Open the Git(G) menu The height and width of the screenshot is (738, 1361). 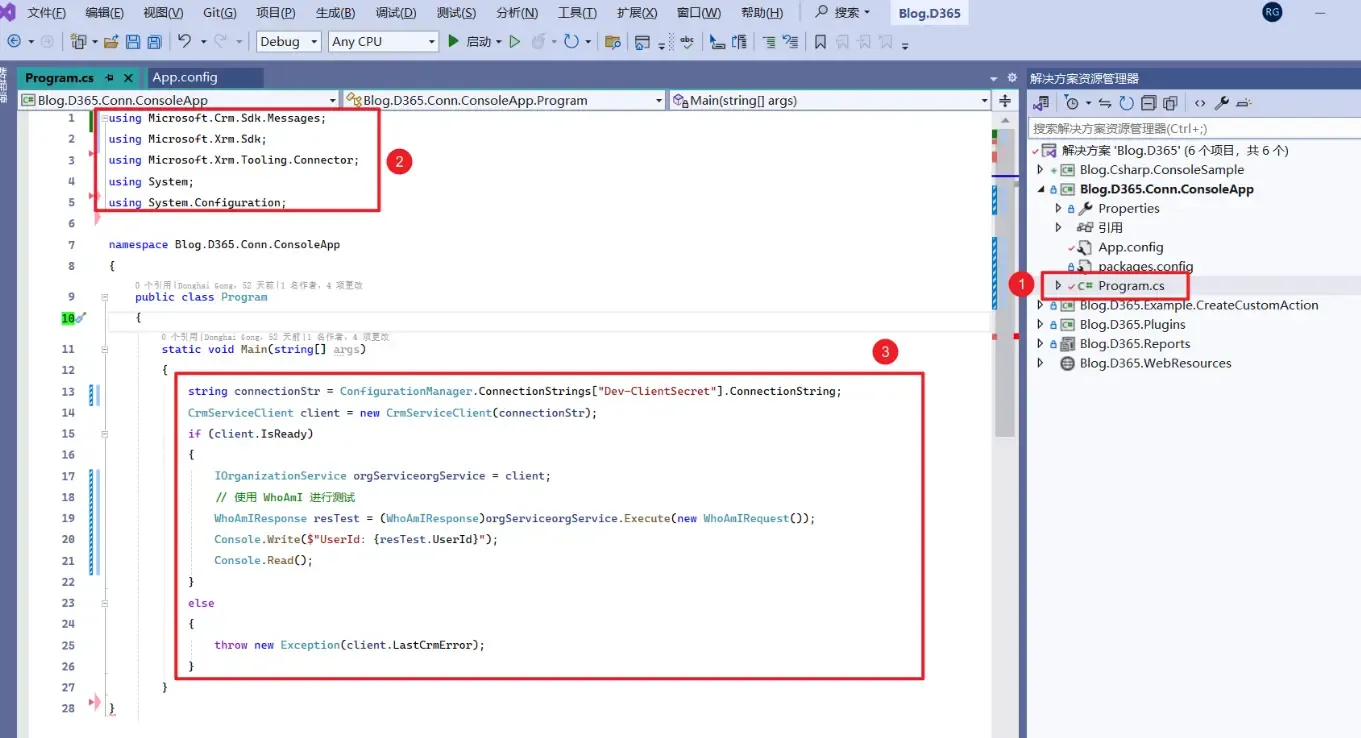point(220,13)
